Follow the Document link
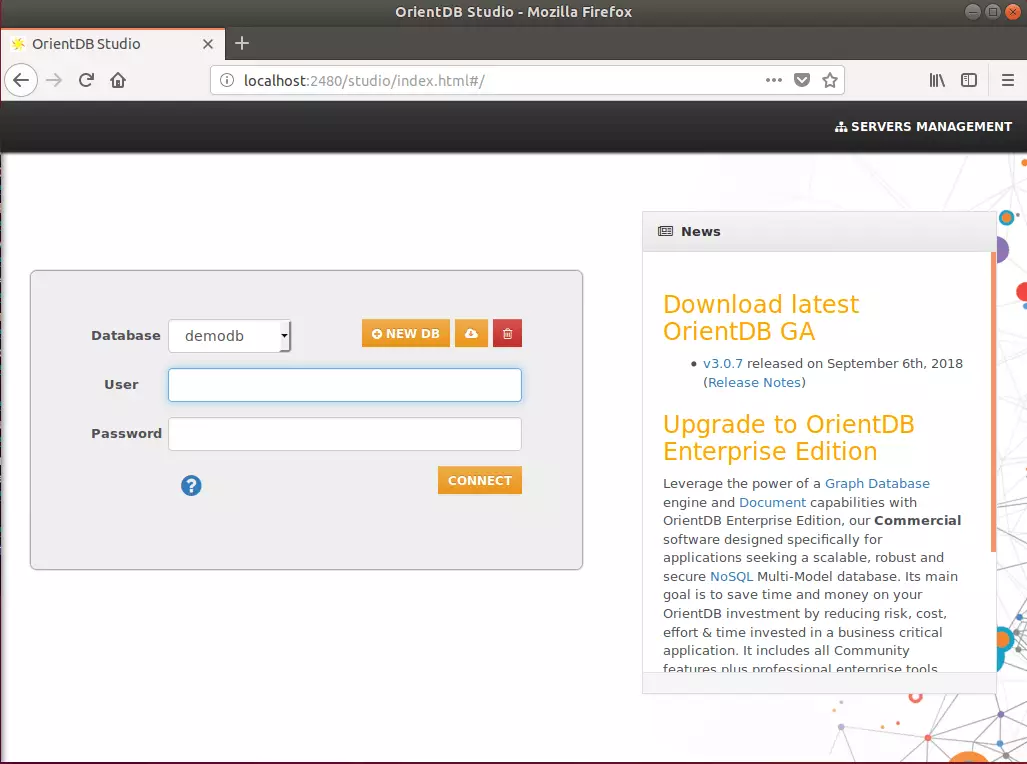 (772, 503)
